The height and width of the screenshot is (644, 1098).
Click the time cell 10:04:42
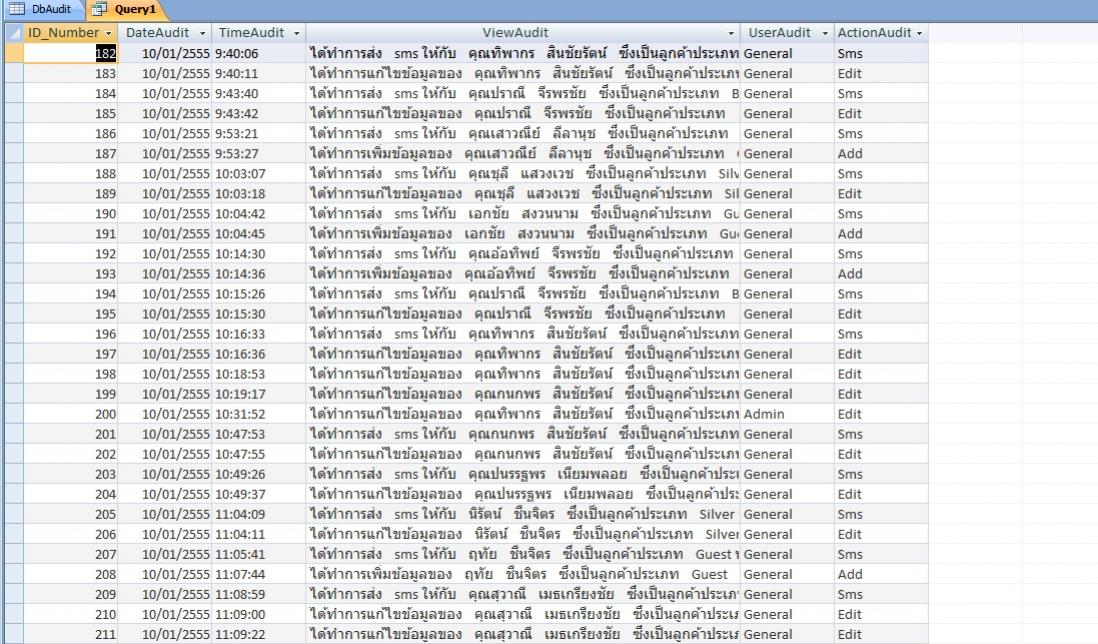pos(258,214)
